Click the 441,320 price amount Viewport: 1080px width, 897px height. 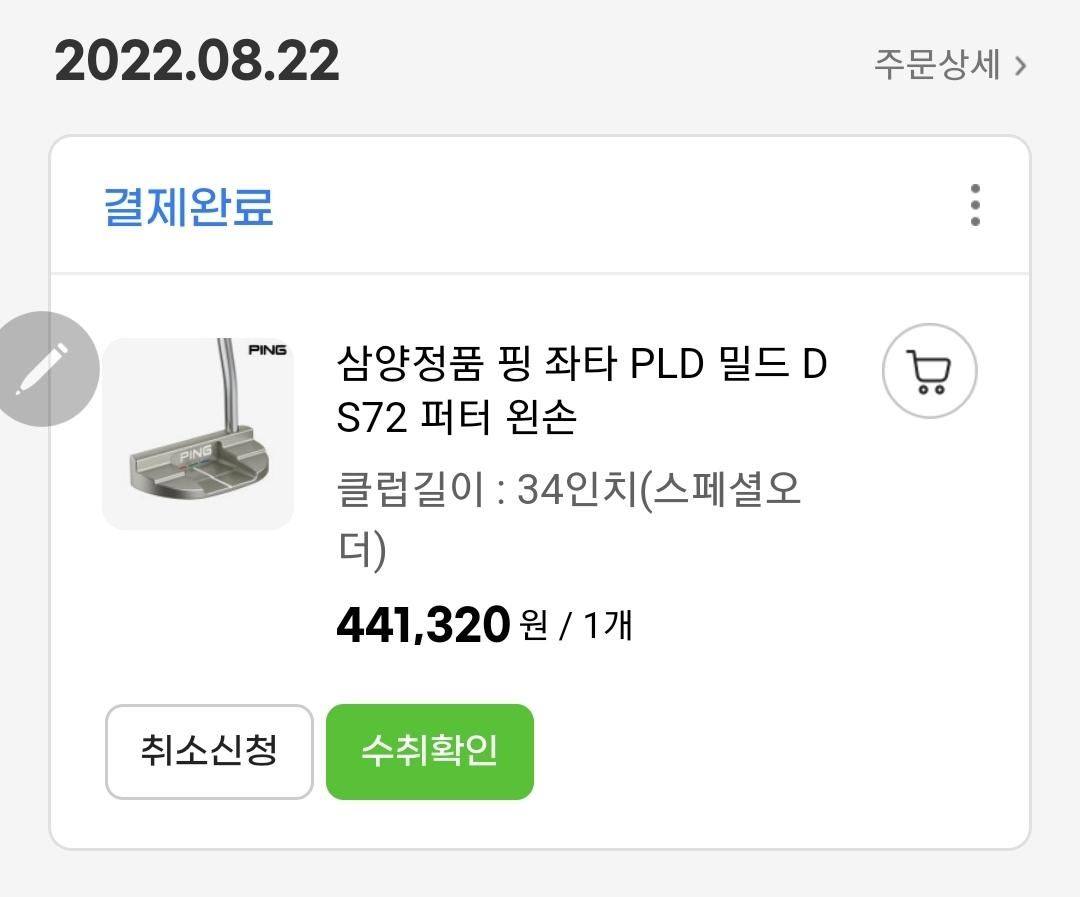coord(423,626)
